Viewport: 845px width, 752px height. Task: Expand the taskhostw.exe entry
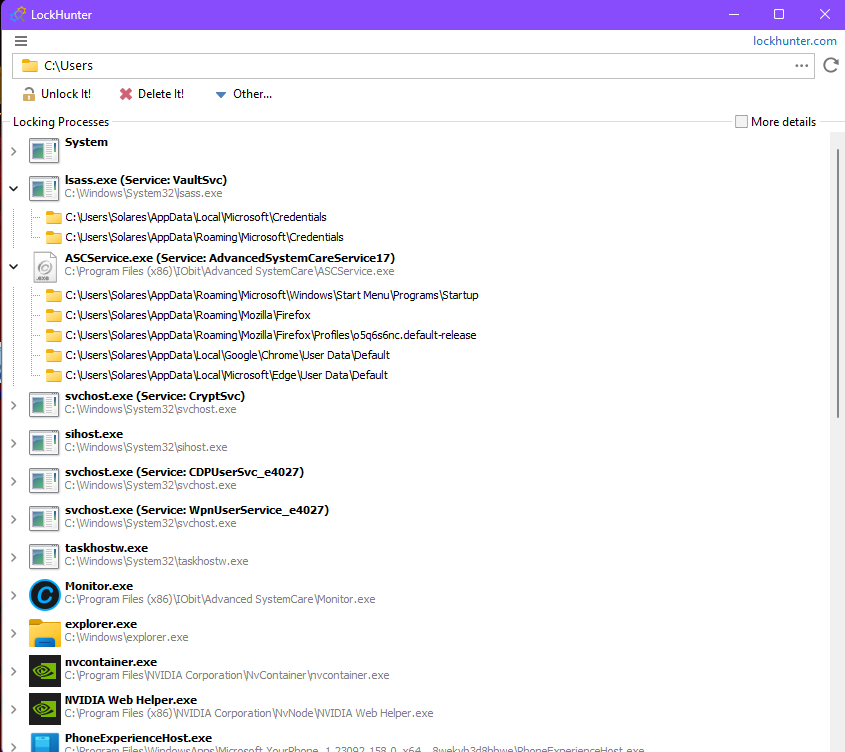(14, 557)
